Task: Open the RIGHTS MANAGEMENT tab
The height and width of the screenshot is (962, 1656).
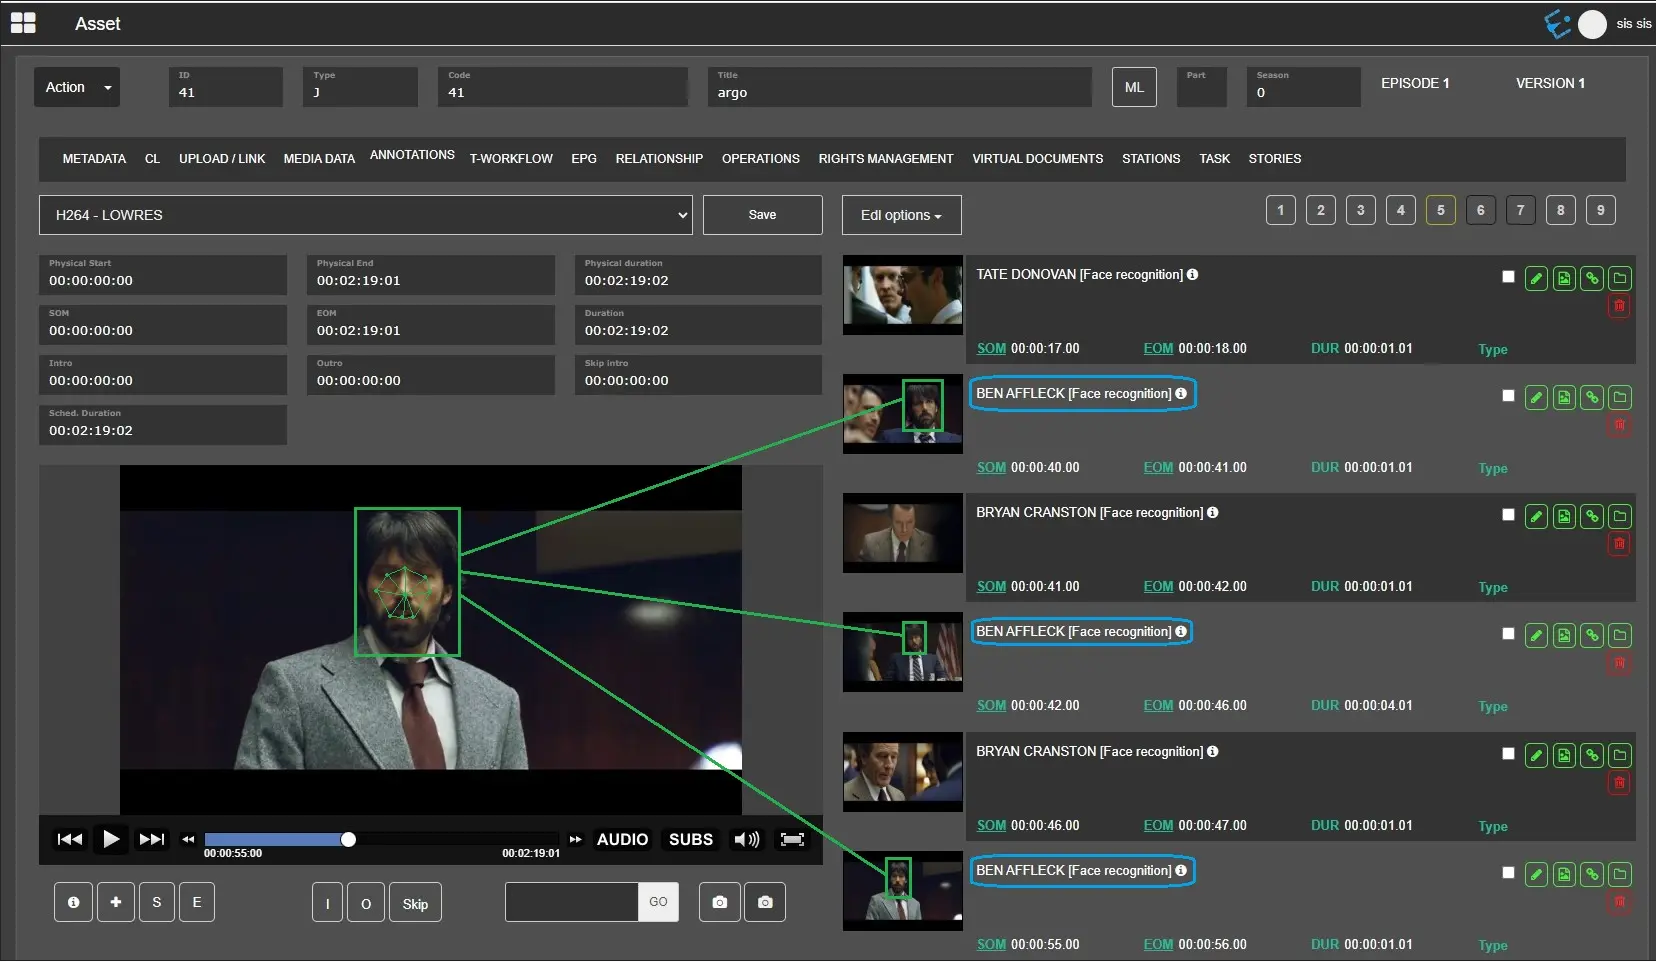Action: pos(885,159)
